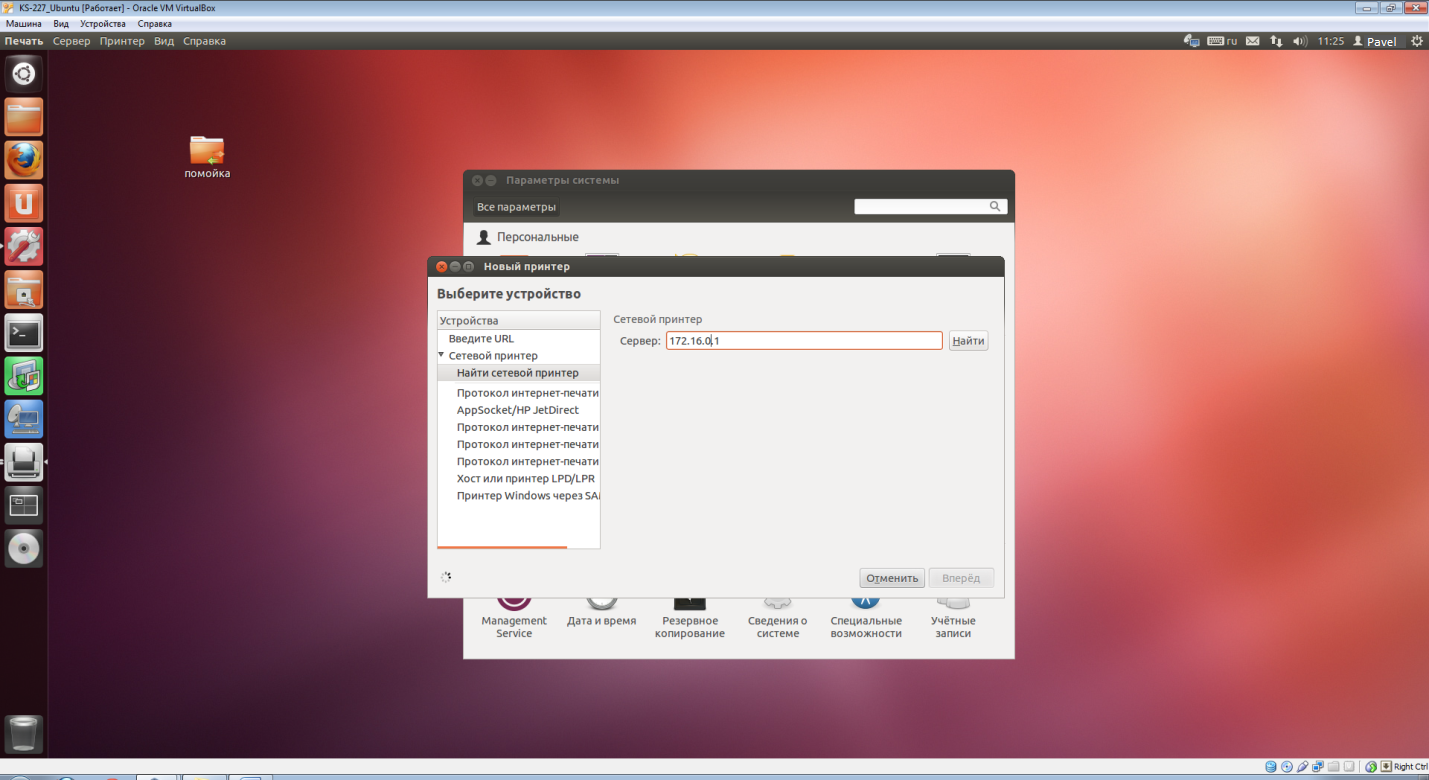Open System Settings wrench-and-gear launcher icon

pos(24,246)
